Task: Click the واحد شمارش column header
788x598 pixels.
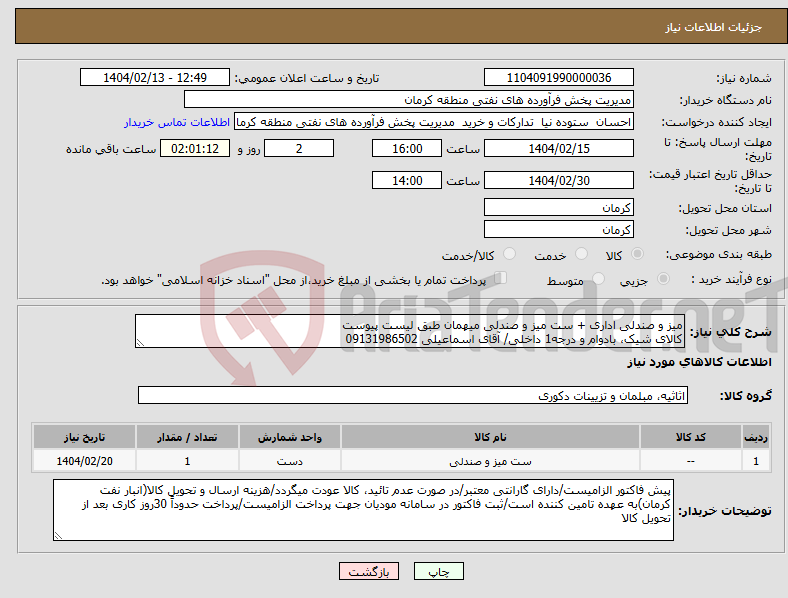Action: 290,437
